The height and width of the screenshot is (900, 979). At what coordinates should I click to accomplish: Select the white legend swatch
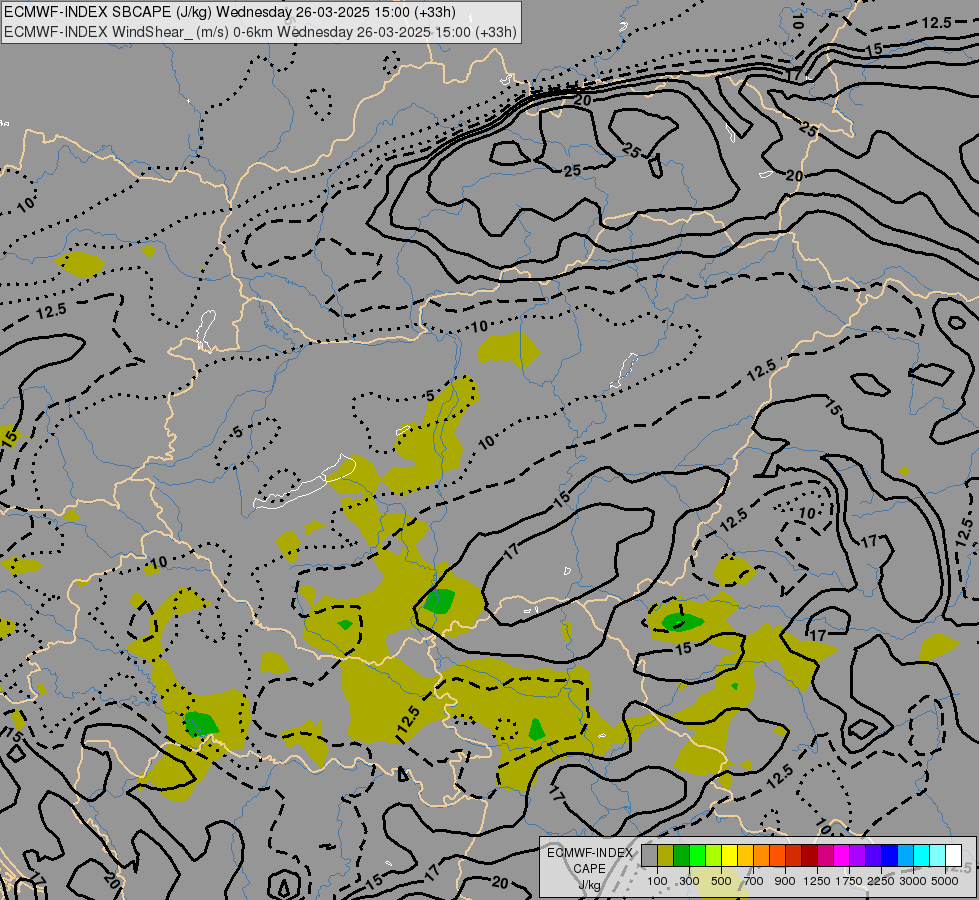click(x=953, y=855)
